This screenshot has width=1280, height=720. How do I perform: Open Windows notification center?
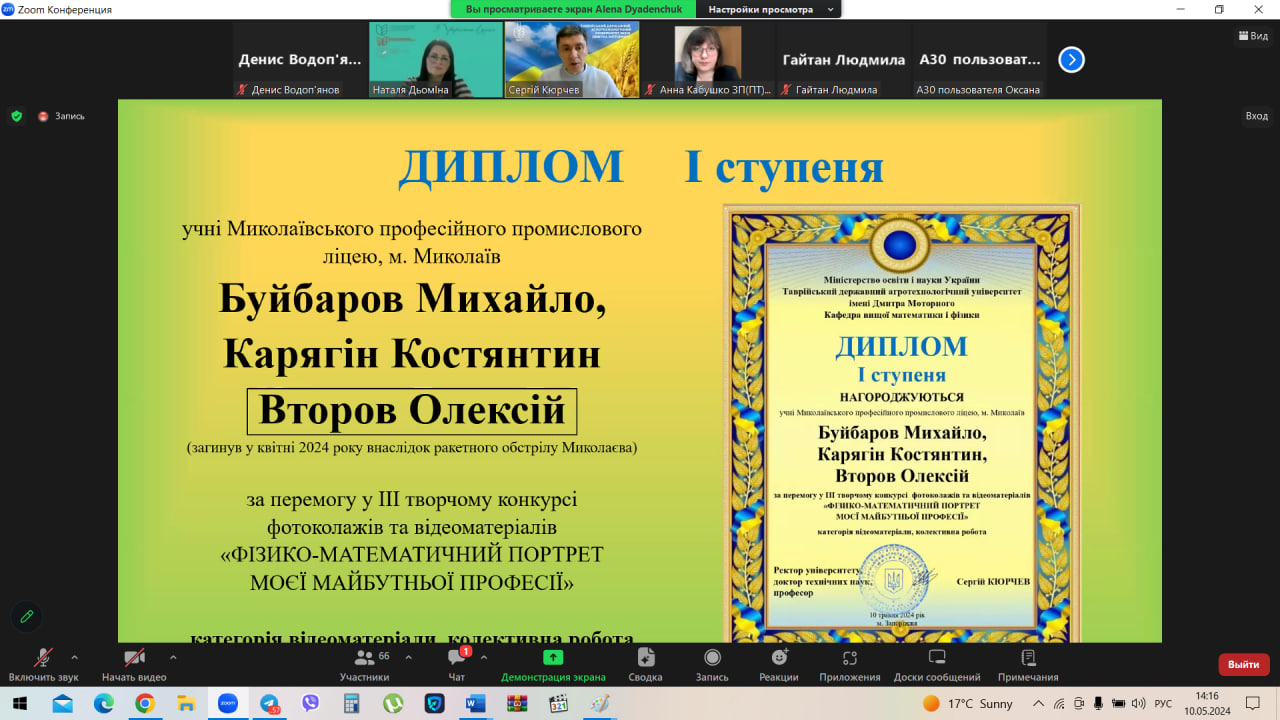[x=1253, y=704]
